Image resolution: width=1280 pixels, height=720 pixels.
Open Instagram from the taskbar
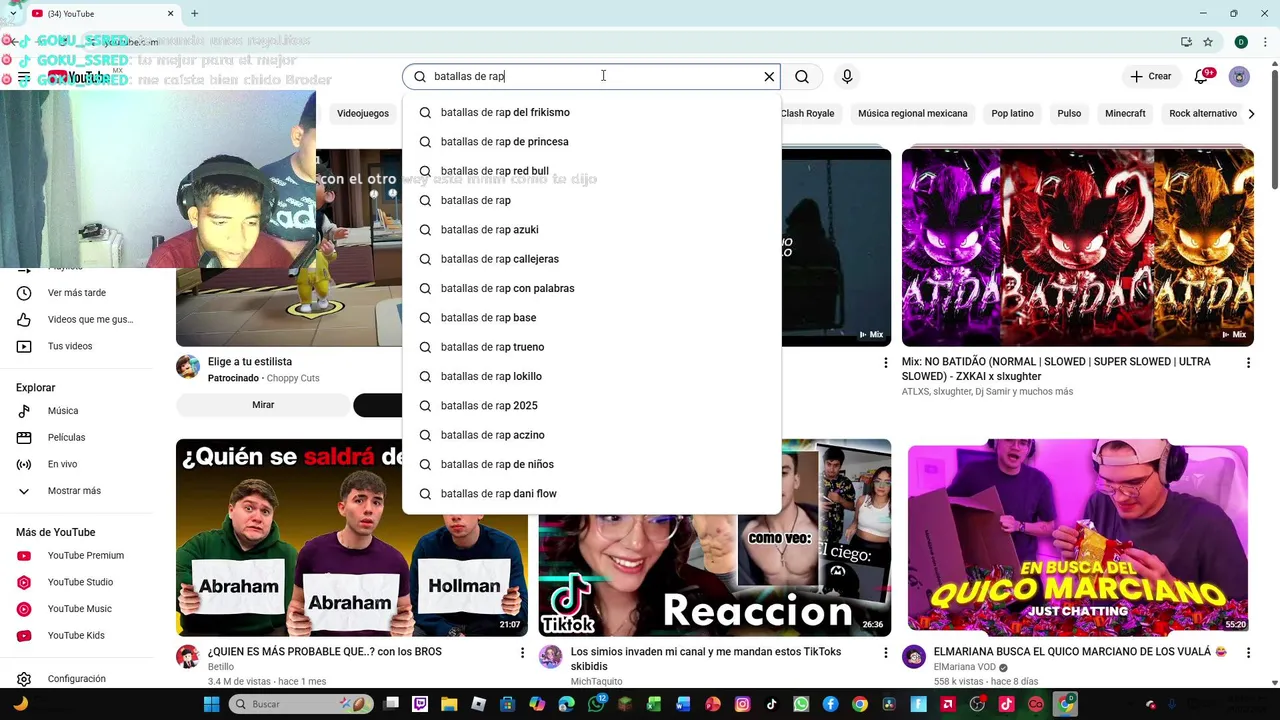(742, 704)
